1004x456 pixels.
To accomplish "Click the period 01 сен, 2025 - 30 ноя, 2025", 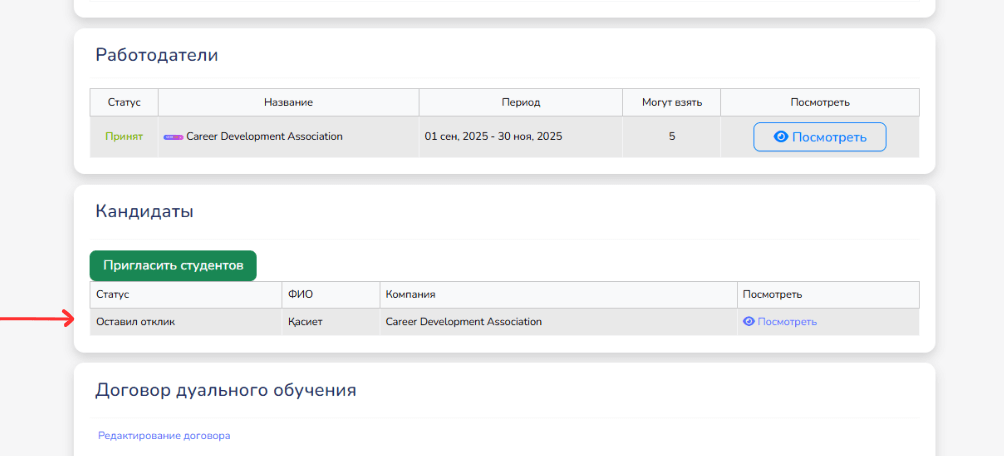I will coord(493,137).
